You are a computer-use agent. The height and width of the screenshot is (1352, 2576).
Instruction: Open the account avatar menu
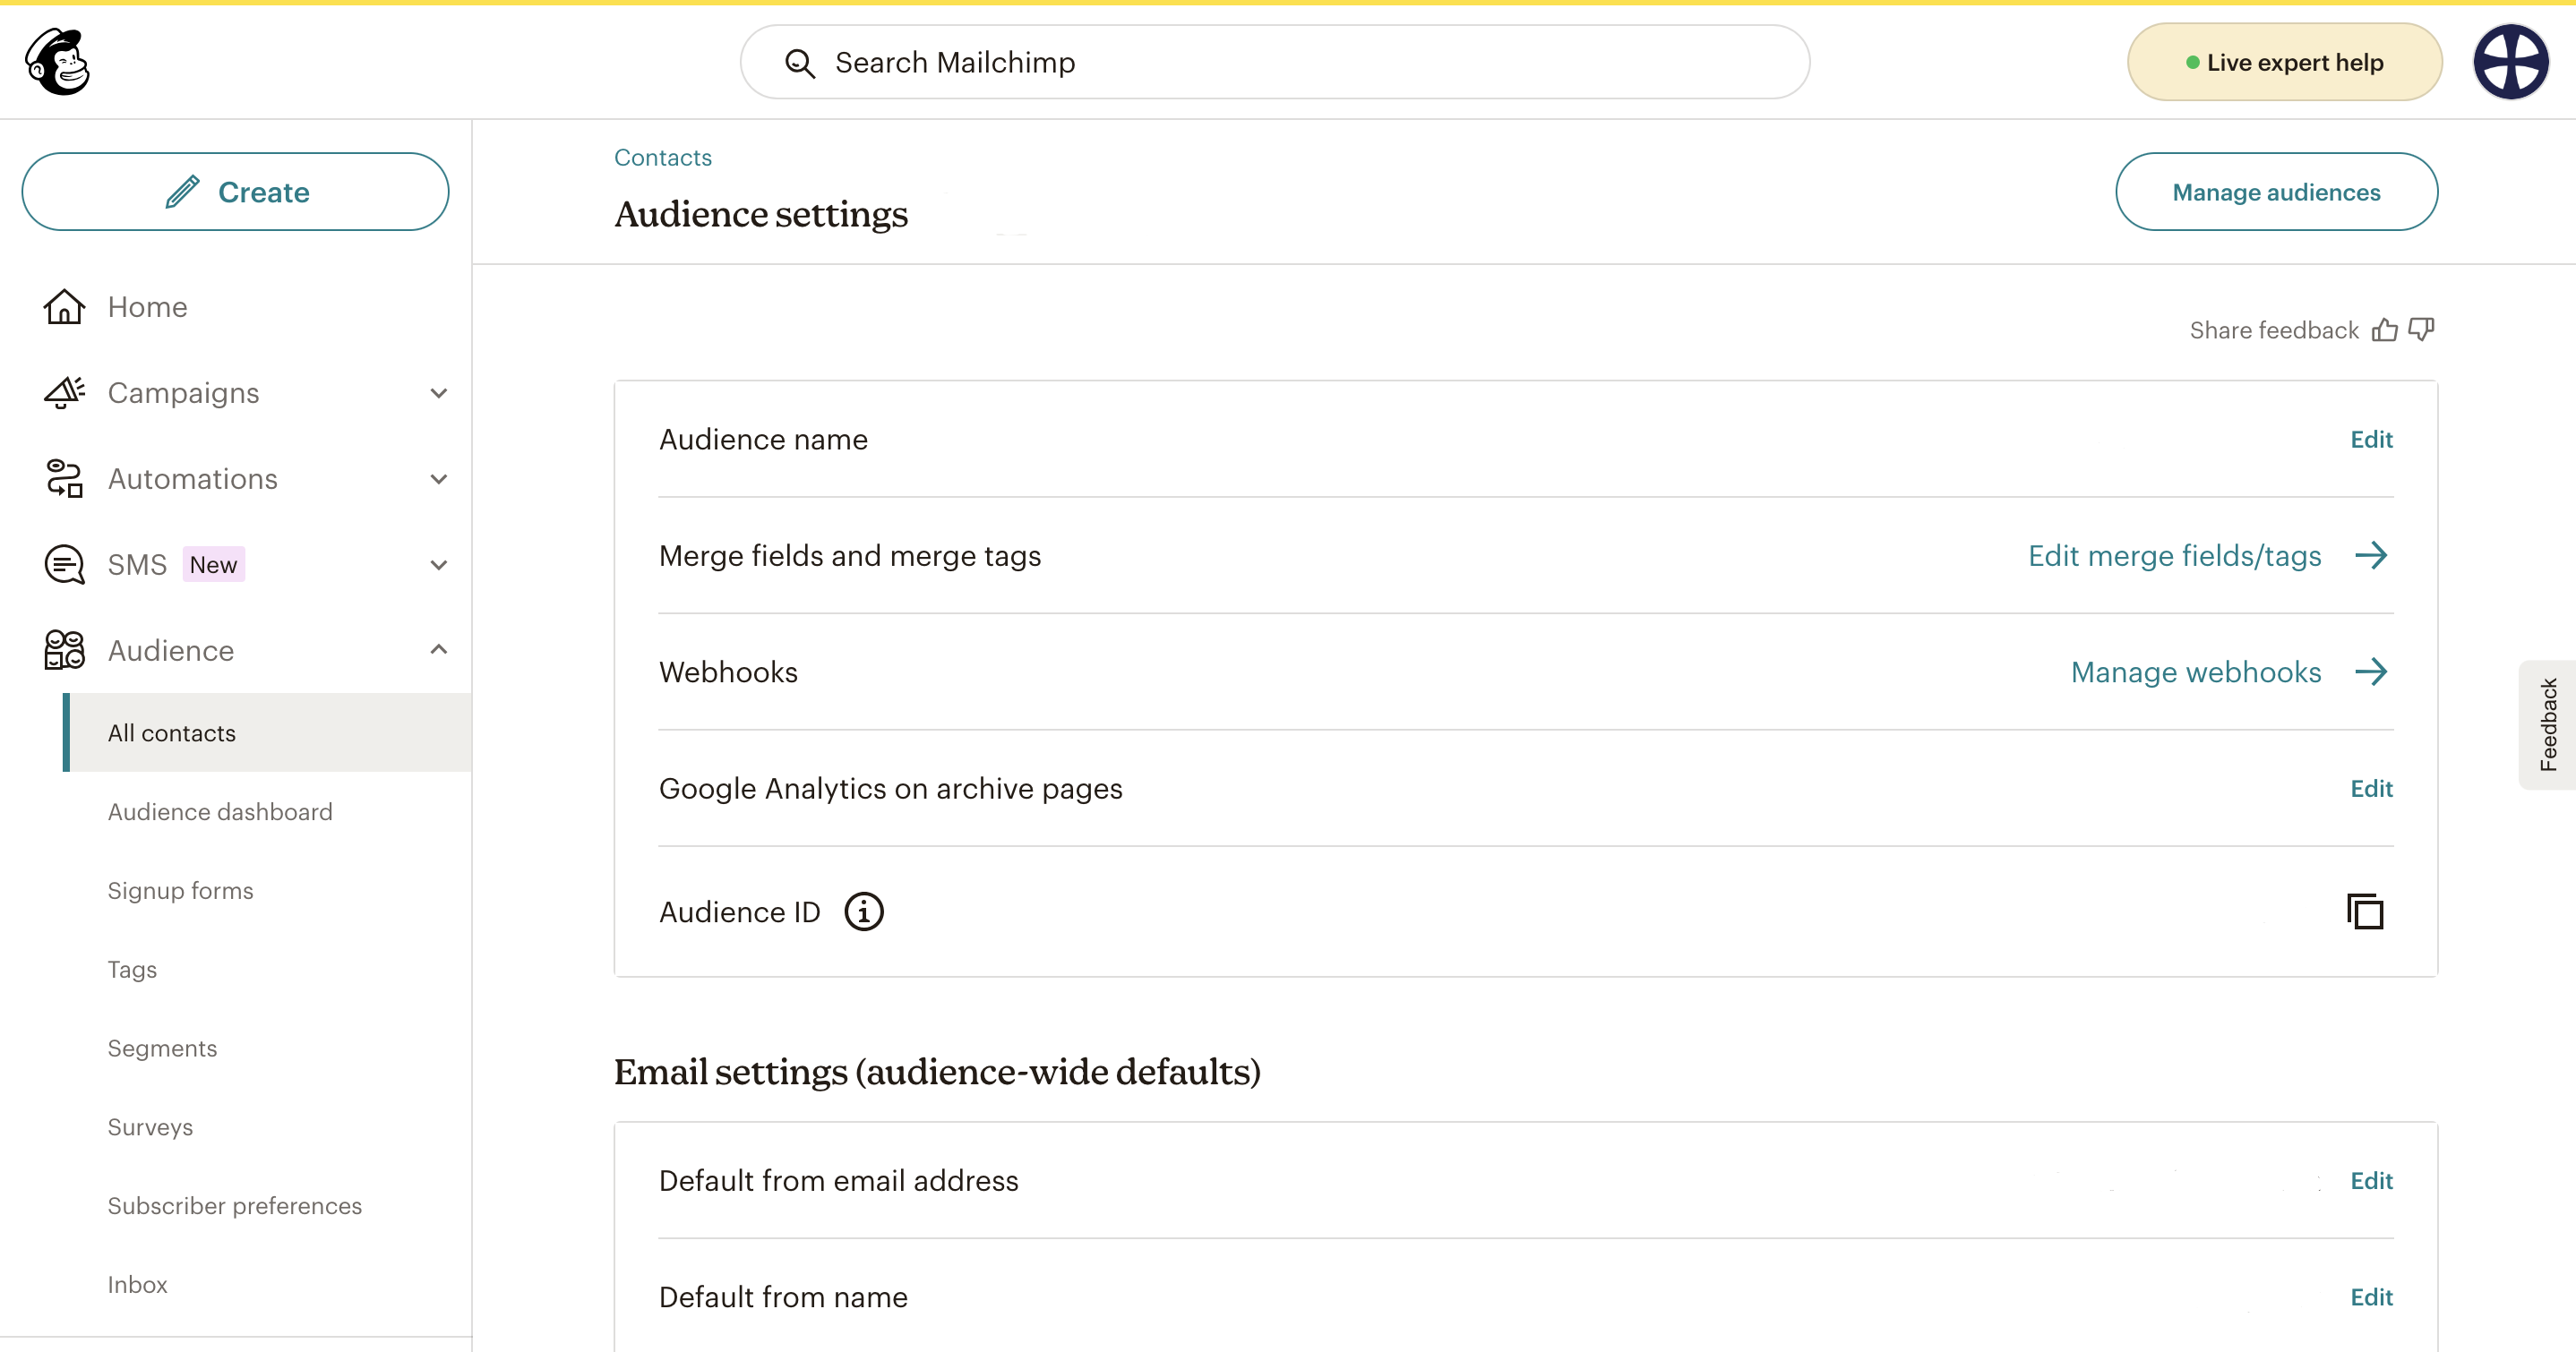2510,62
